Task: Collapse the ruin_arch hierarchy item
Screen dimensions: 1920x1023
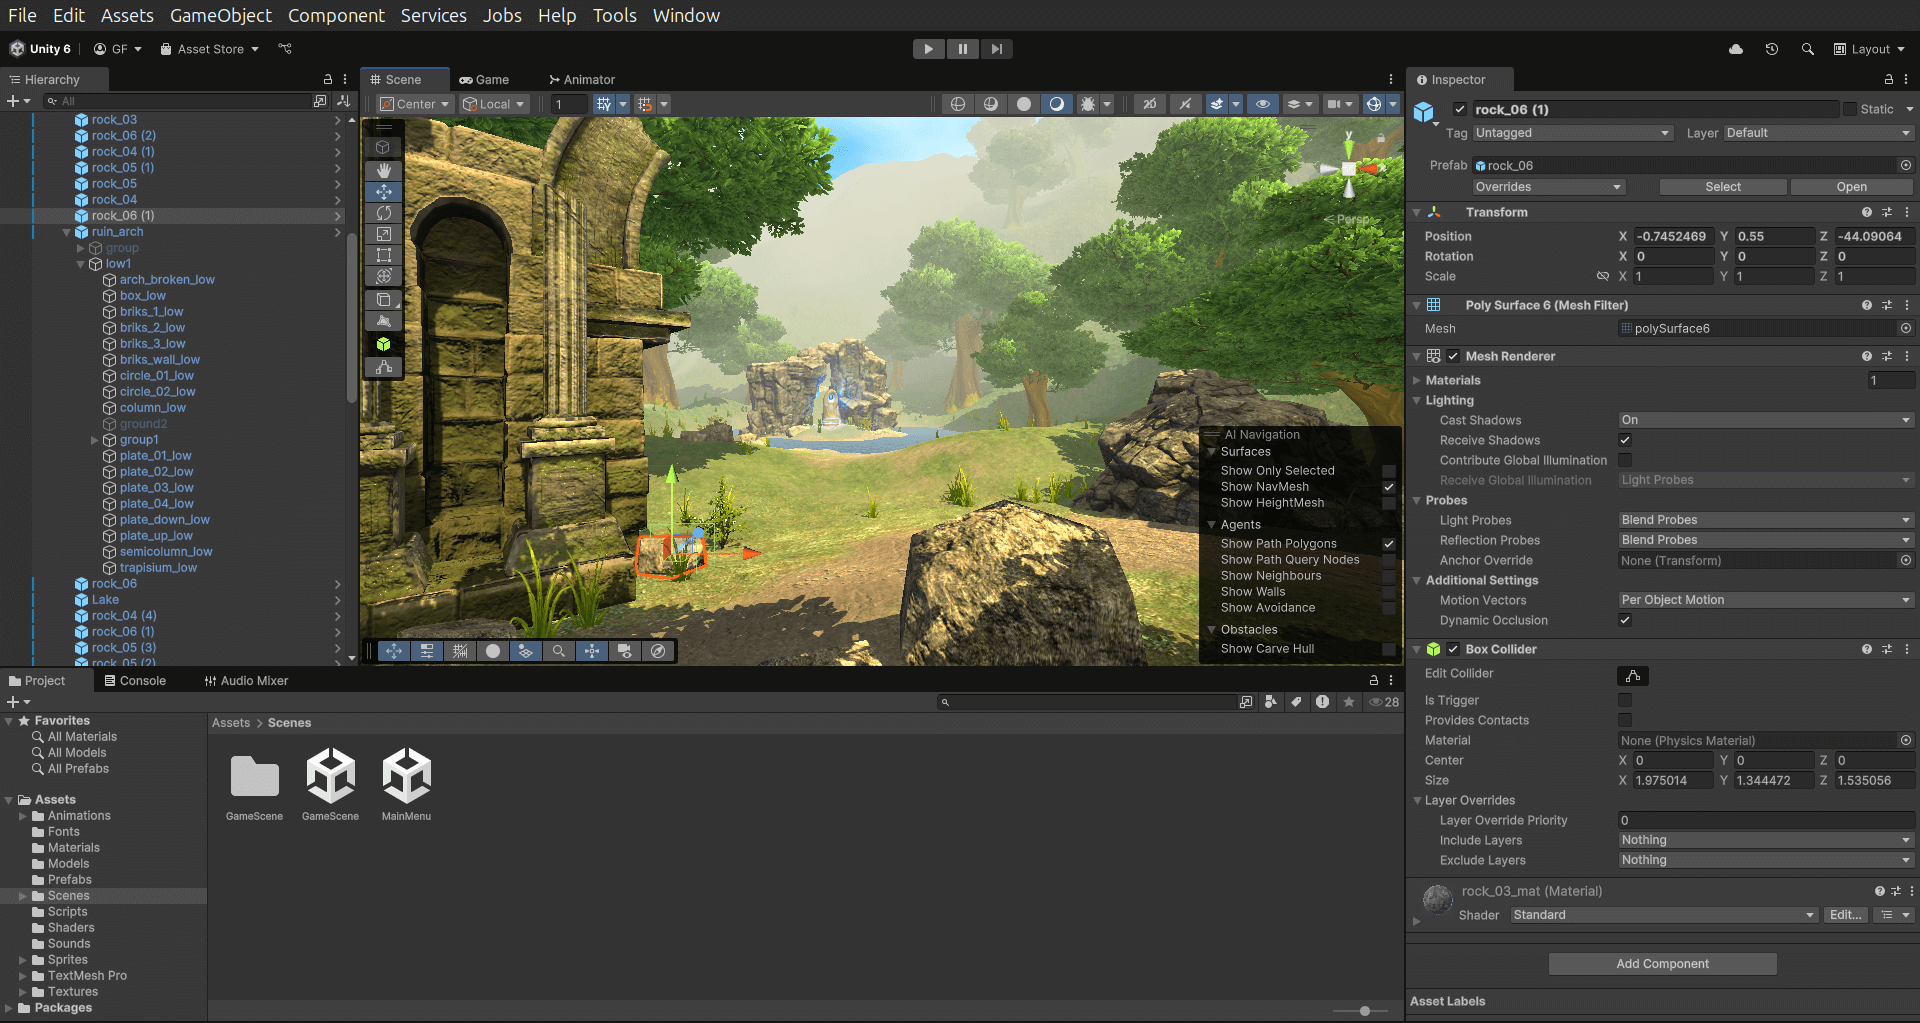Action: click(x=67, y=232)
